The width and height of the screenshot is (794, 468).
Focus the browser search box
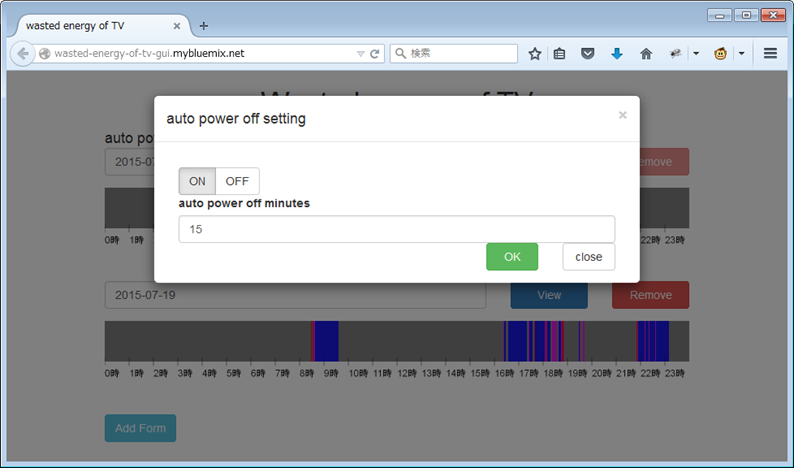point(454,53)
